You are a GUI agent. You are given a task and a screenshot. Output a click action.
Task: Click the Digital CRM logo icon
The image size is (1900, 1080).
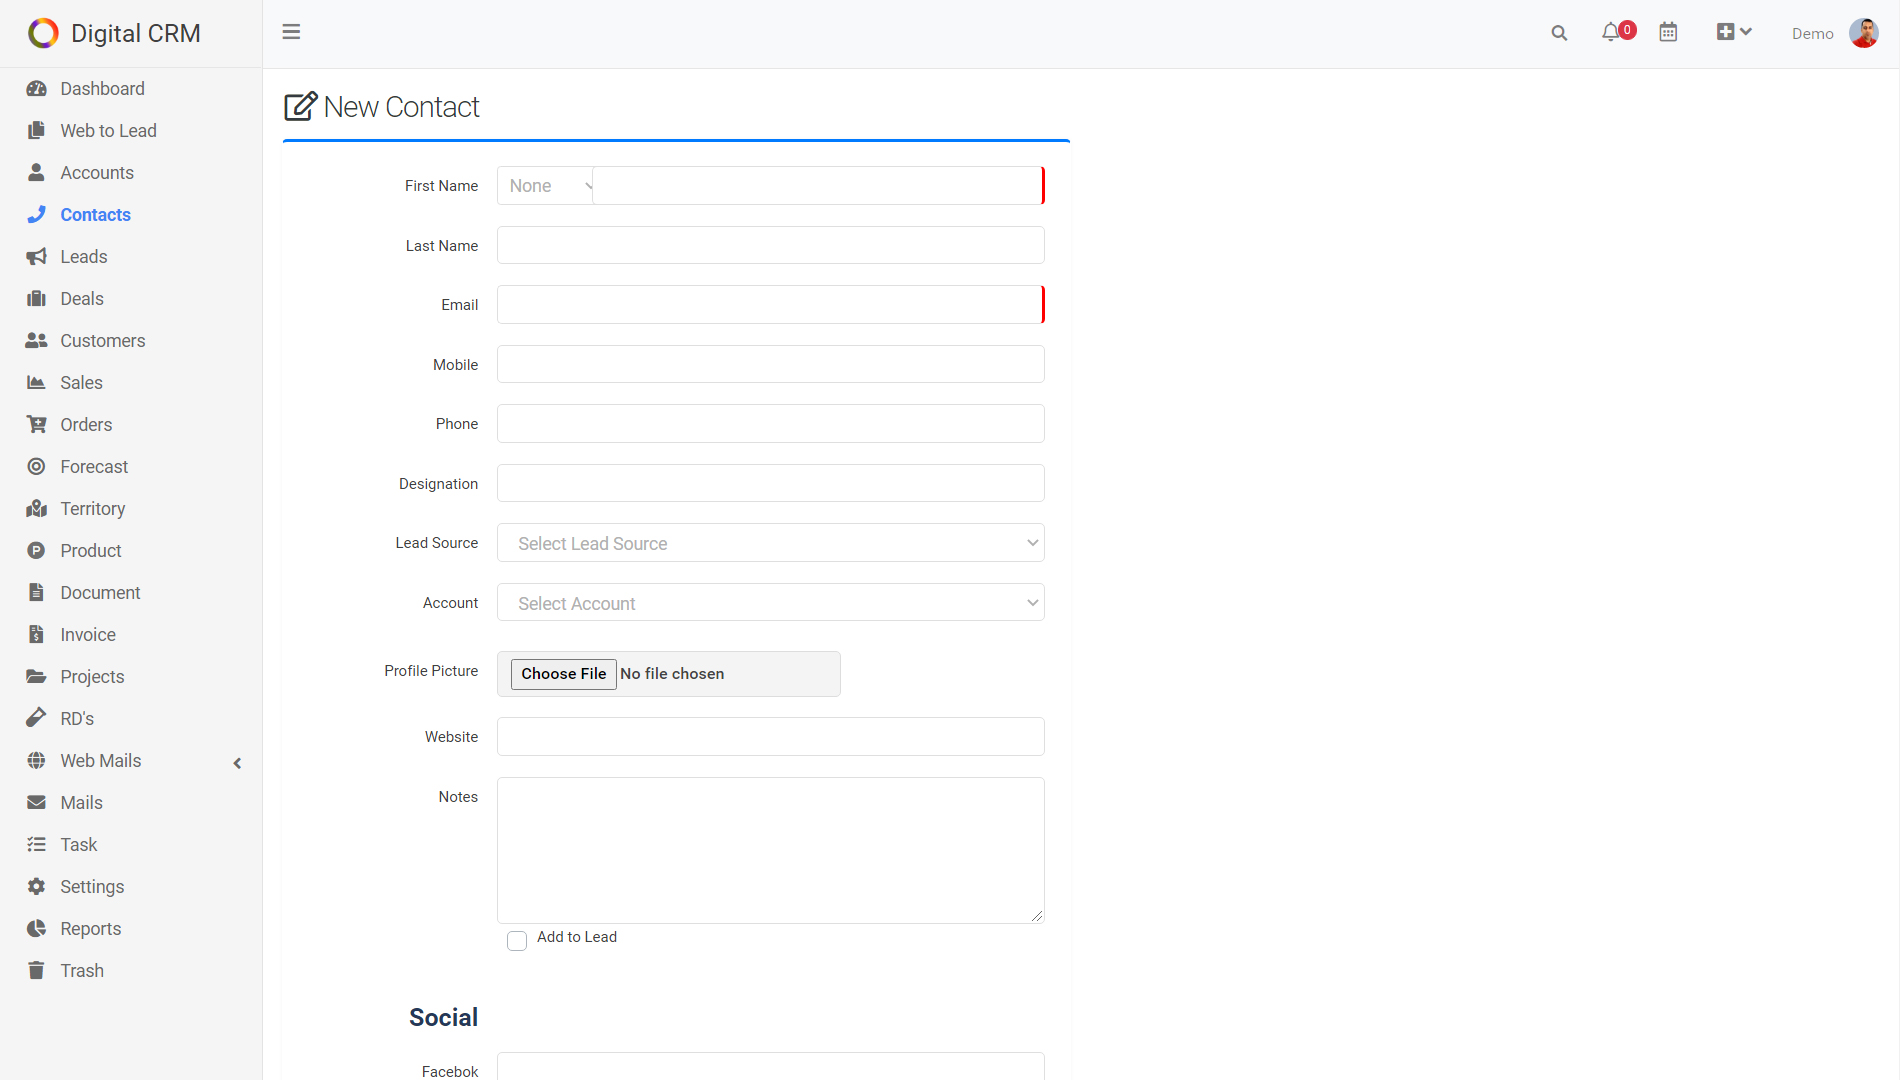coord(43,33)
